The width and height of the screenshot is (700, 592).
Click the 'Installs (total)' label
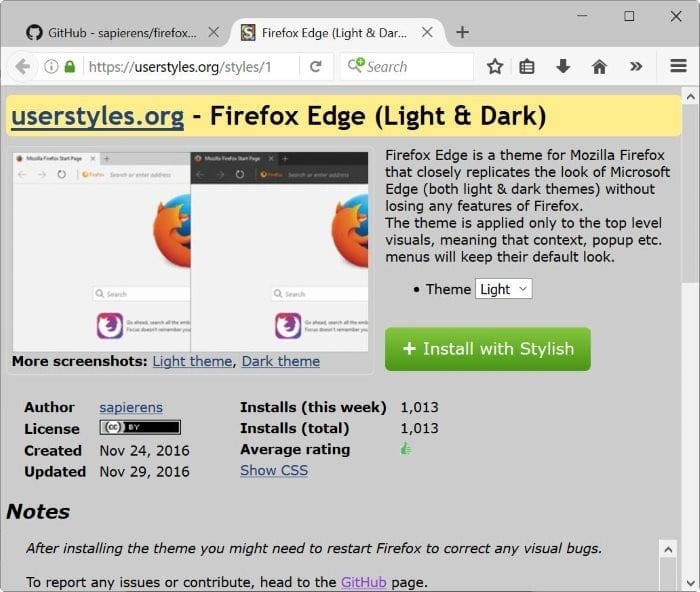(x=295, y=429)
